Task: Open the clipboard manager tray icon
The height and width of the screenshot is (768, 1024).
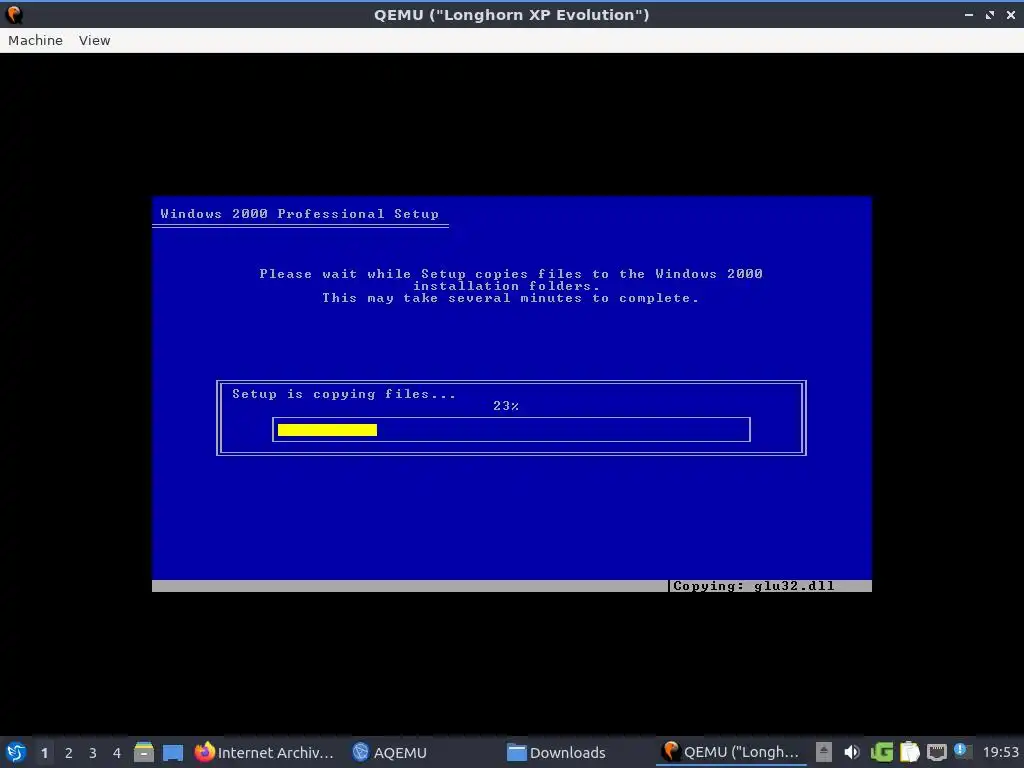Action: coord(910,752)
